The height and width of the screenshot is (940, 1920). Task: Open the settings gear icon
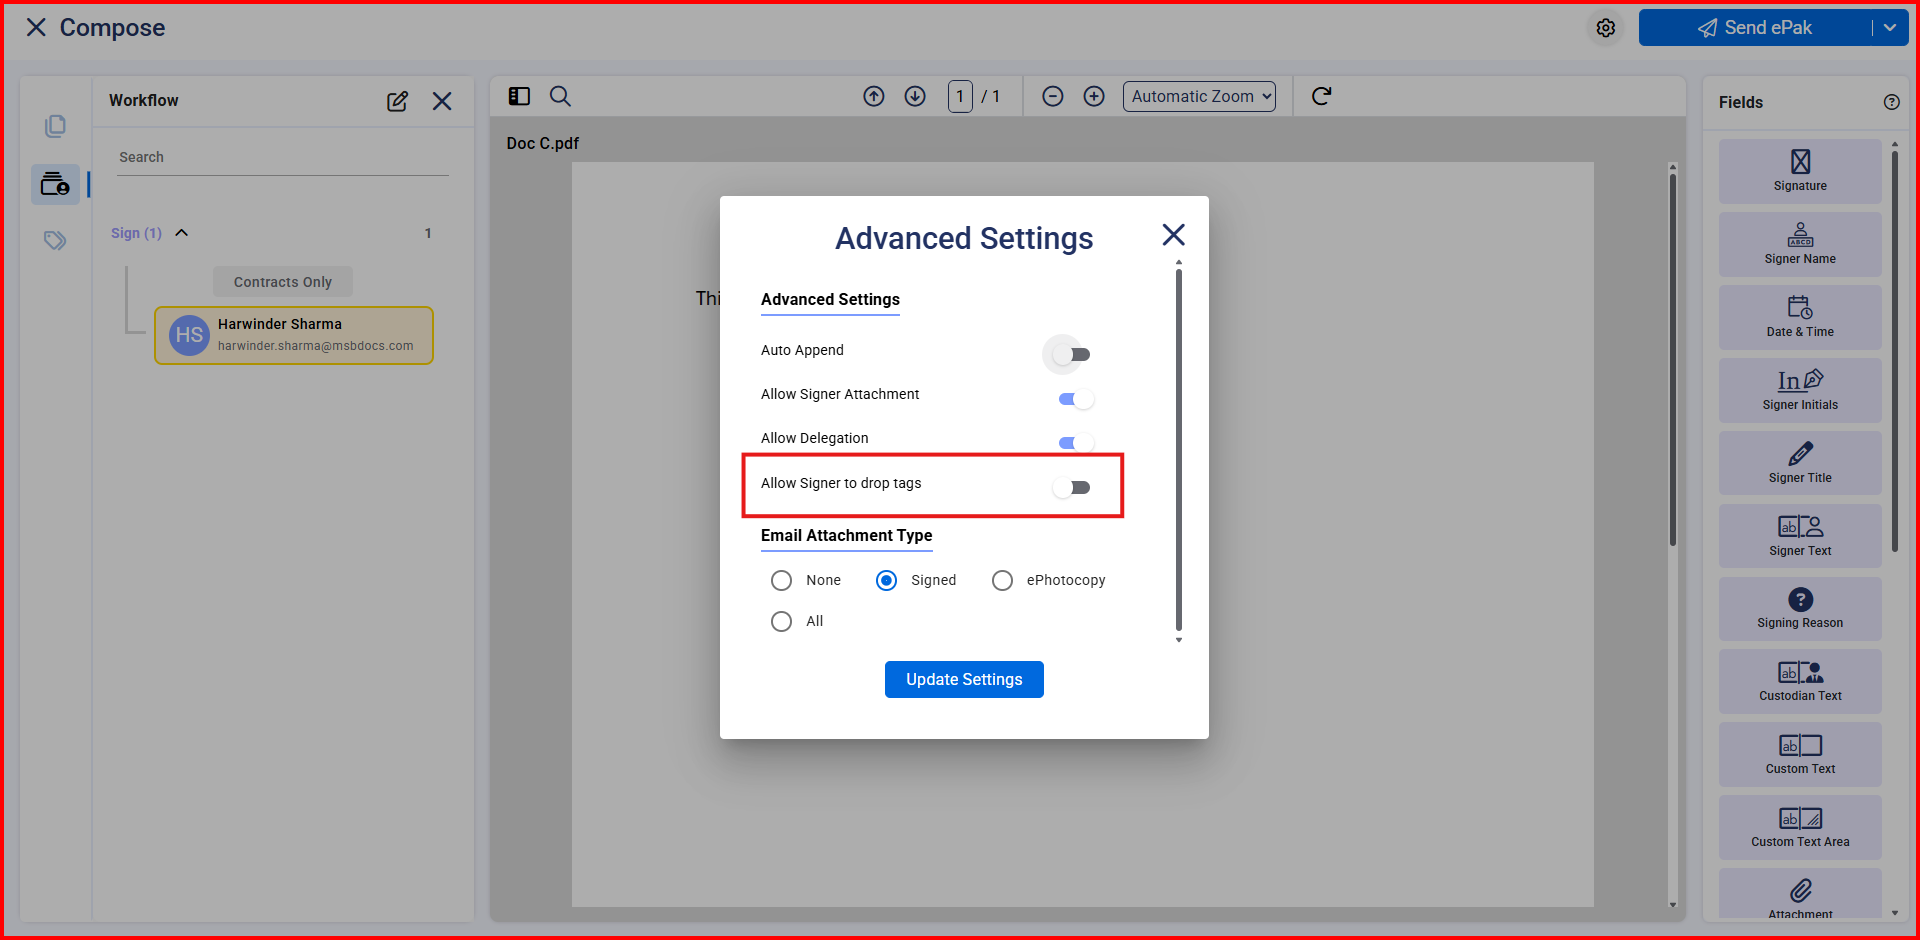coord(1605,28)
